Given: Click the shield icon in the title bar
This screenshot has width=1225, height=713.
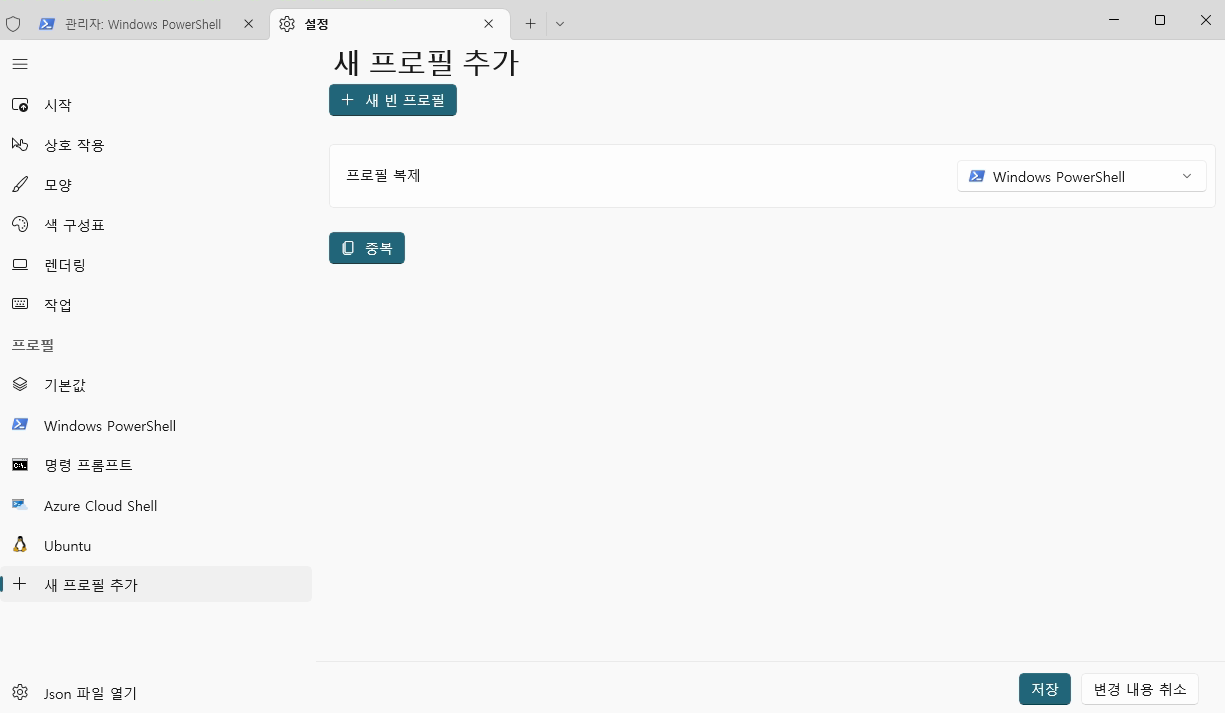Looking at the screenshot, I should coord(13,24).
